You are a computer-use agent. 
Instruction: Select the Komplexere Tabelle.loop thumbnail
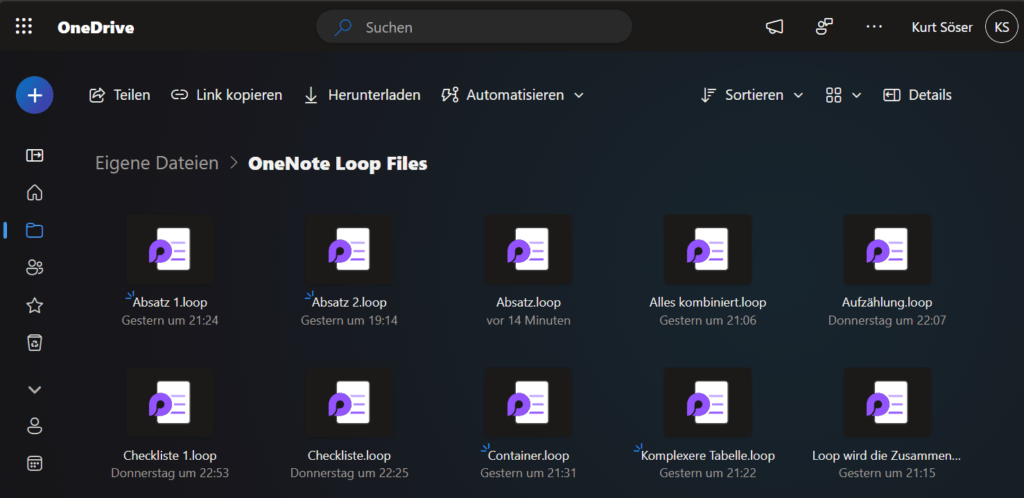pos(708,402)
